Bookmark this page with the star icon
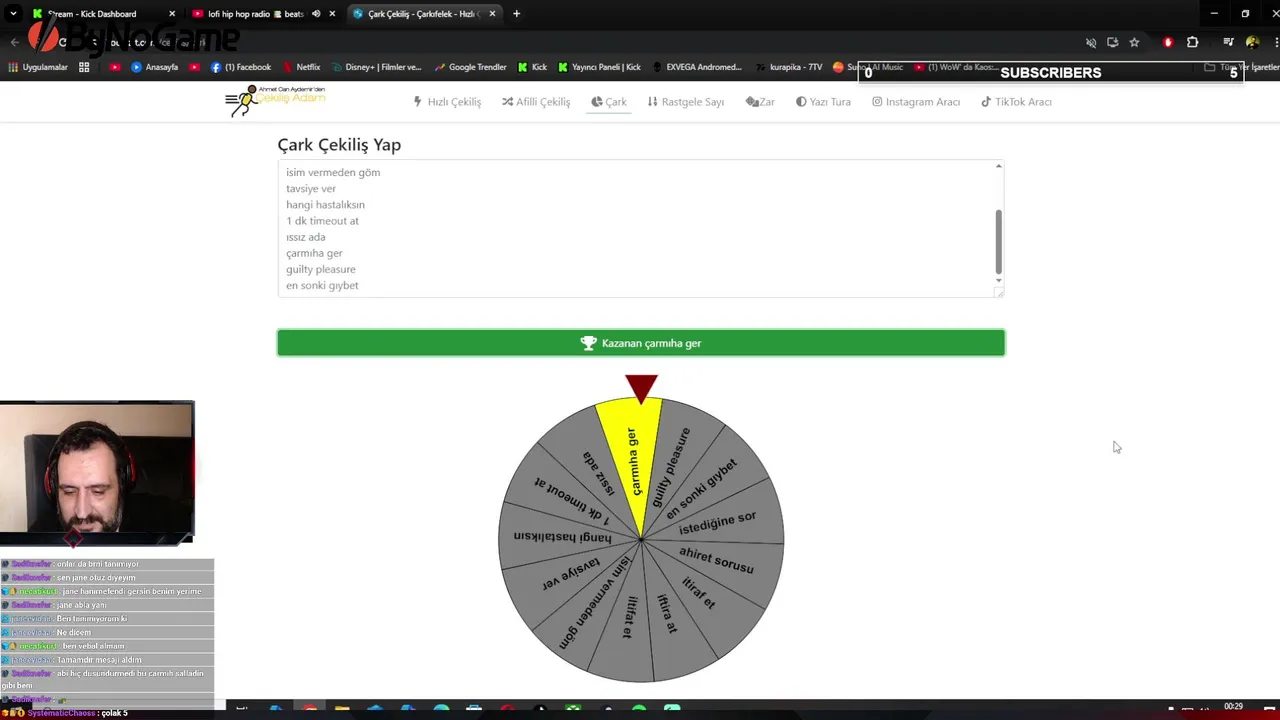This screenshot has width=1280, height=720. point(1134,42)
